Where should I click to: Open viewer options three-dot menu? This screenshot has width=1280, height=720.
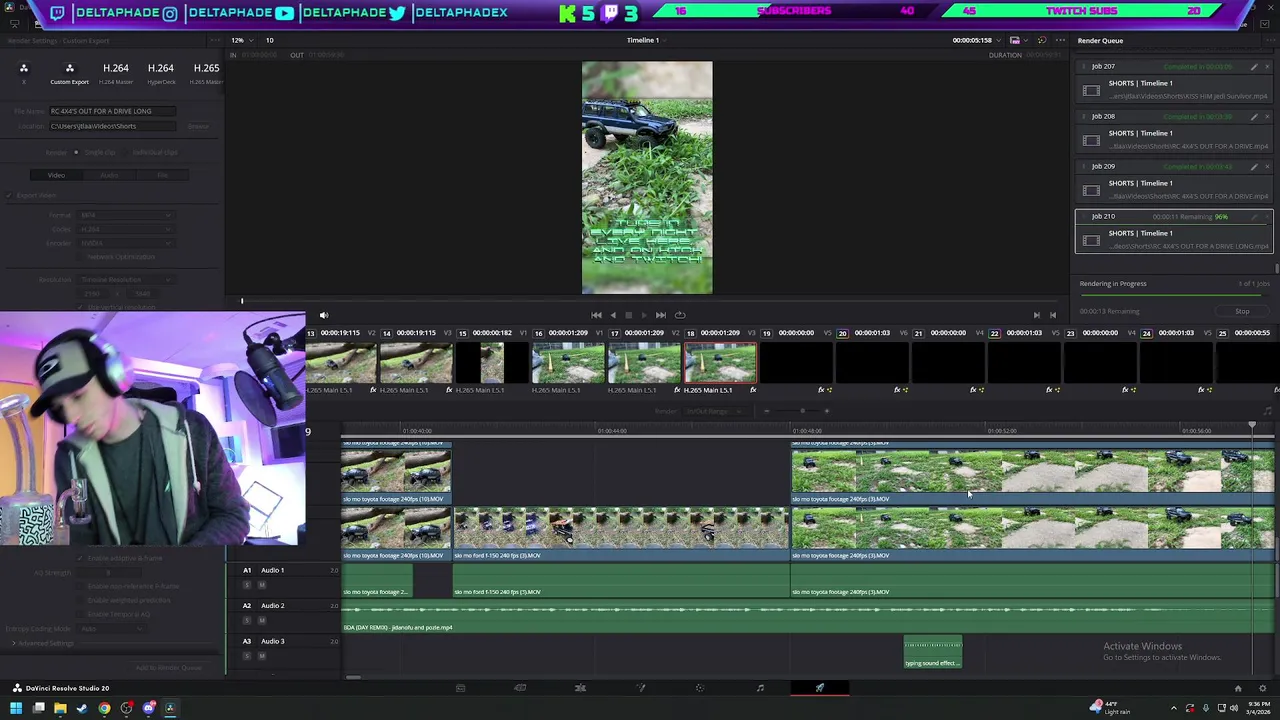pyautogui.click(x=1060, y=40)
